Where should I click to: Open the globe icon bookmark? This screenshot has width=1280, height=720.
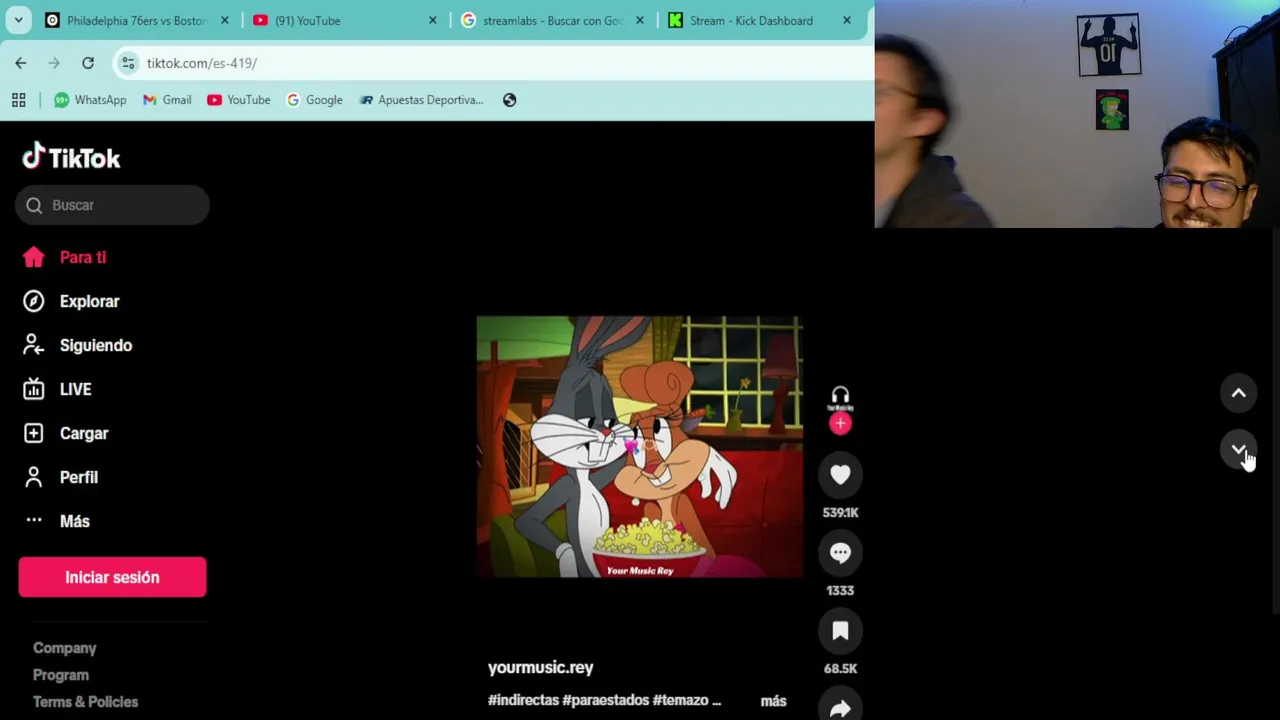tap(510, 100)
